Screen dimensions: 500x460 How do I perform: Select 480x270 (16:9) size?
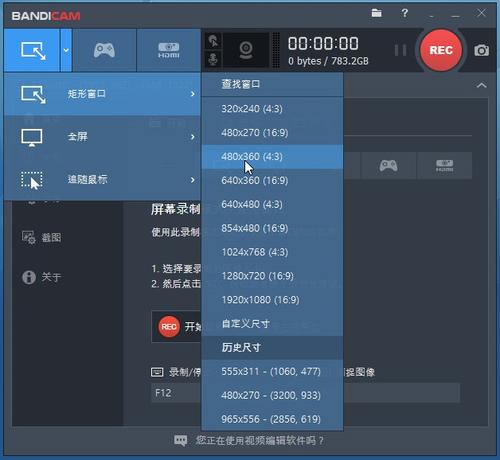pos(272,133)
